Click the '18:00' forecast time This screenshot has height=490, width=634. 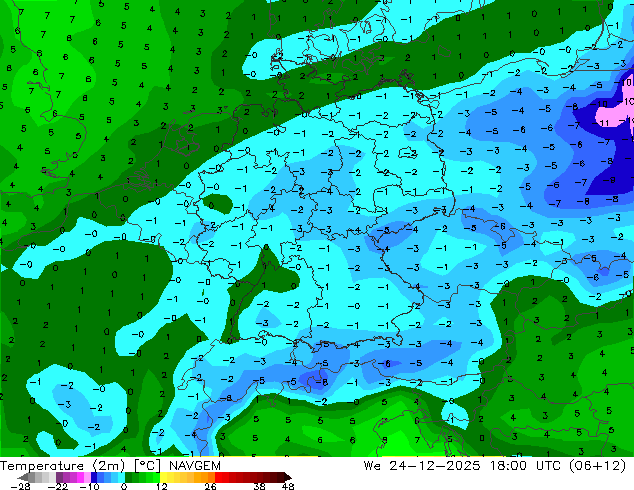[508, 466]
